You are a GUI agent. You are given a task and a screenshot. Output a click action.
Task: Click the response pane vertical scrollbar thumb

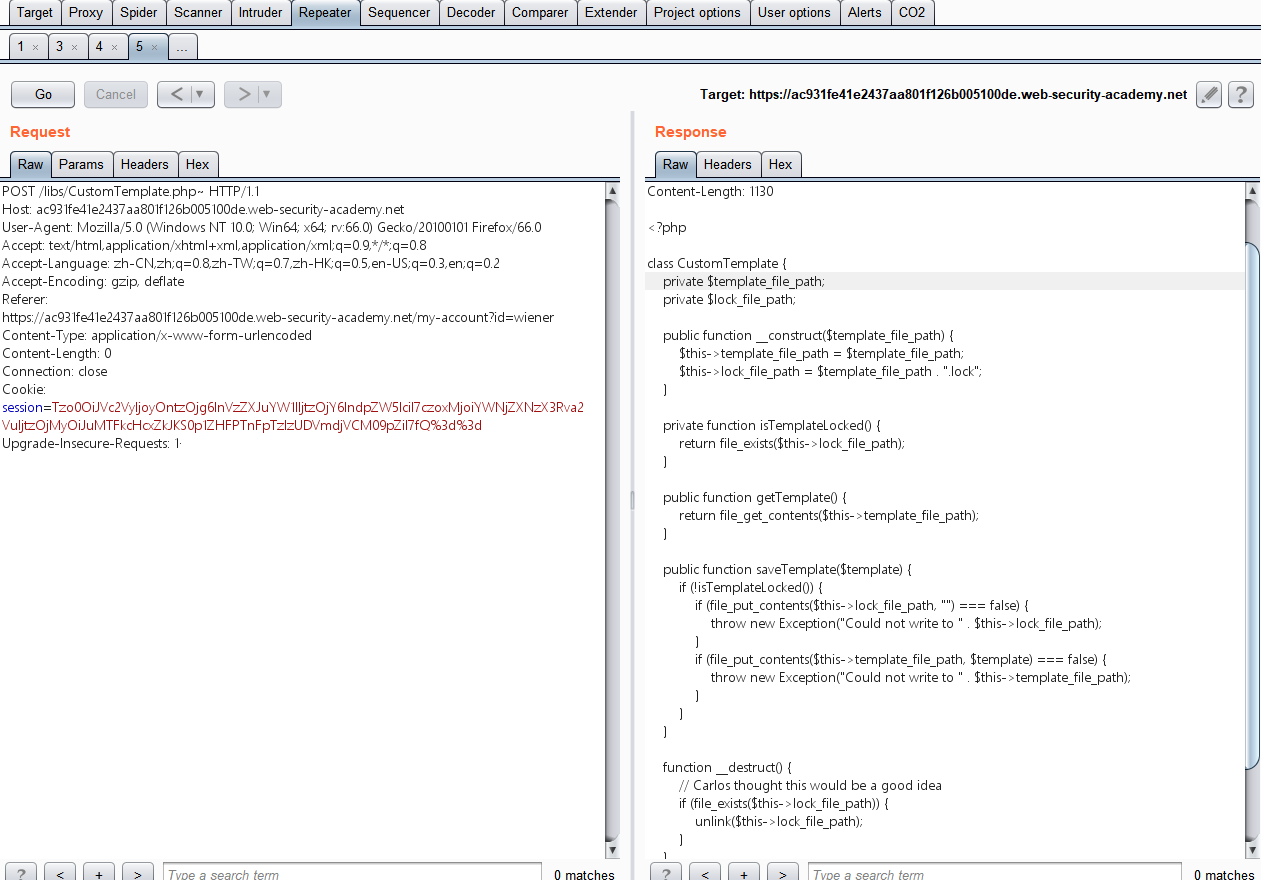coord(1253,505)
